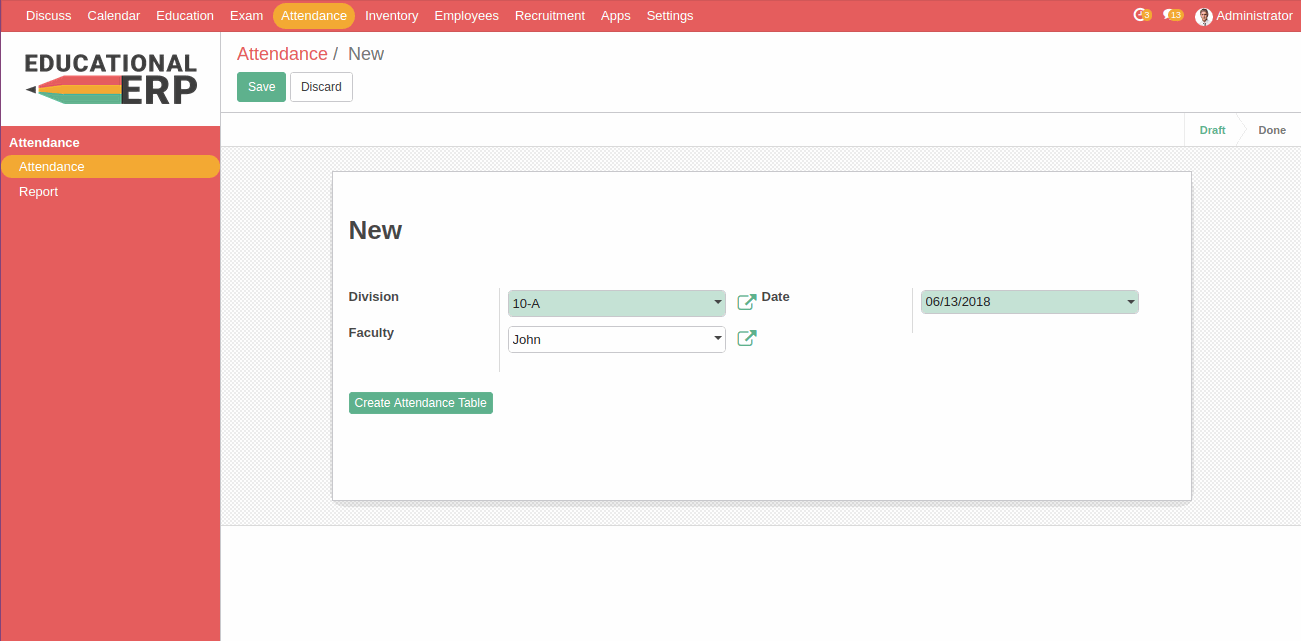
Task: Switch to the Exam menu
Action: [x=246, y=16]
